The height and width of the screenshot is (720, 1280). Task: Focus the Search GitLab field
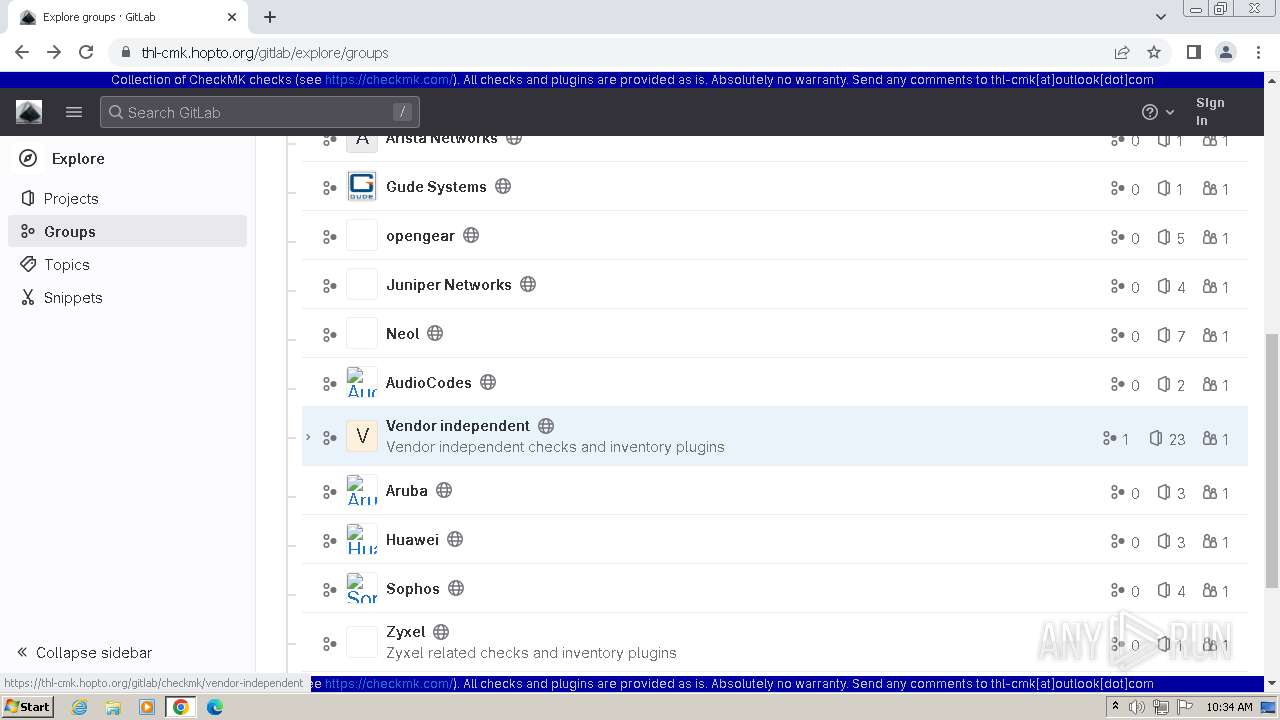pos(260,112)
